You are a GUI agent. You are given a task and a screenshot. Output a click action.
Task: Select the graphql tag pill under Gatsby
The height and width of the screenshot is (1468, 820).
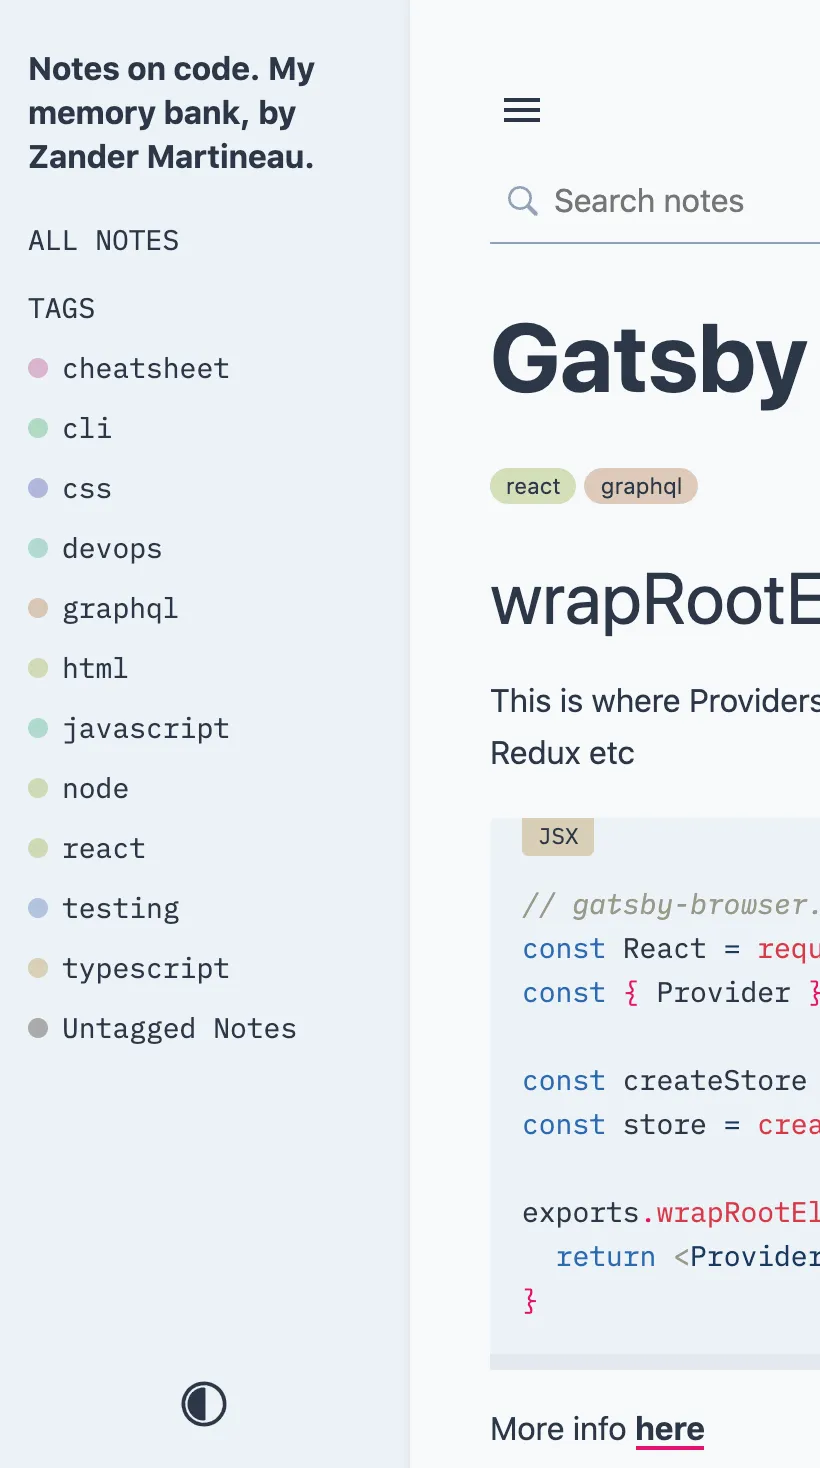641,486
